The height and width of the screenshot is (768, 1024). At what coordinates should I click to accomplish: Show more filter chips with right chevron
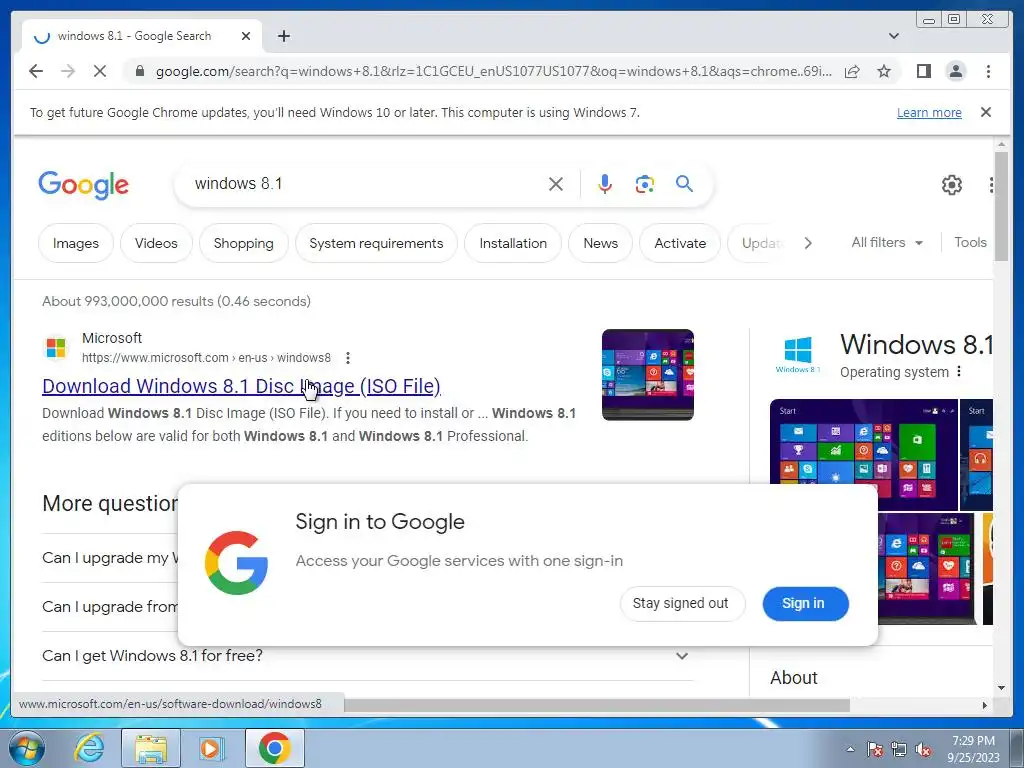808,243
